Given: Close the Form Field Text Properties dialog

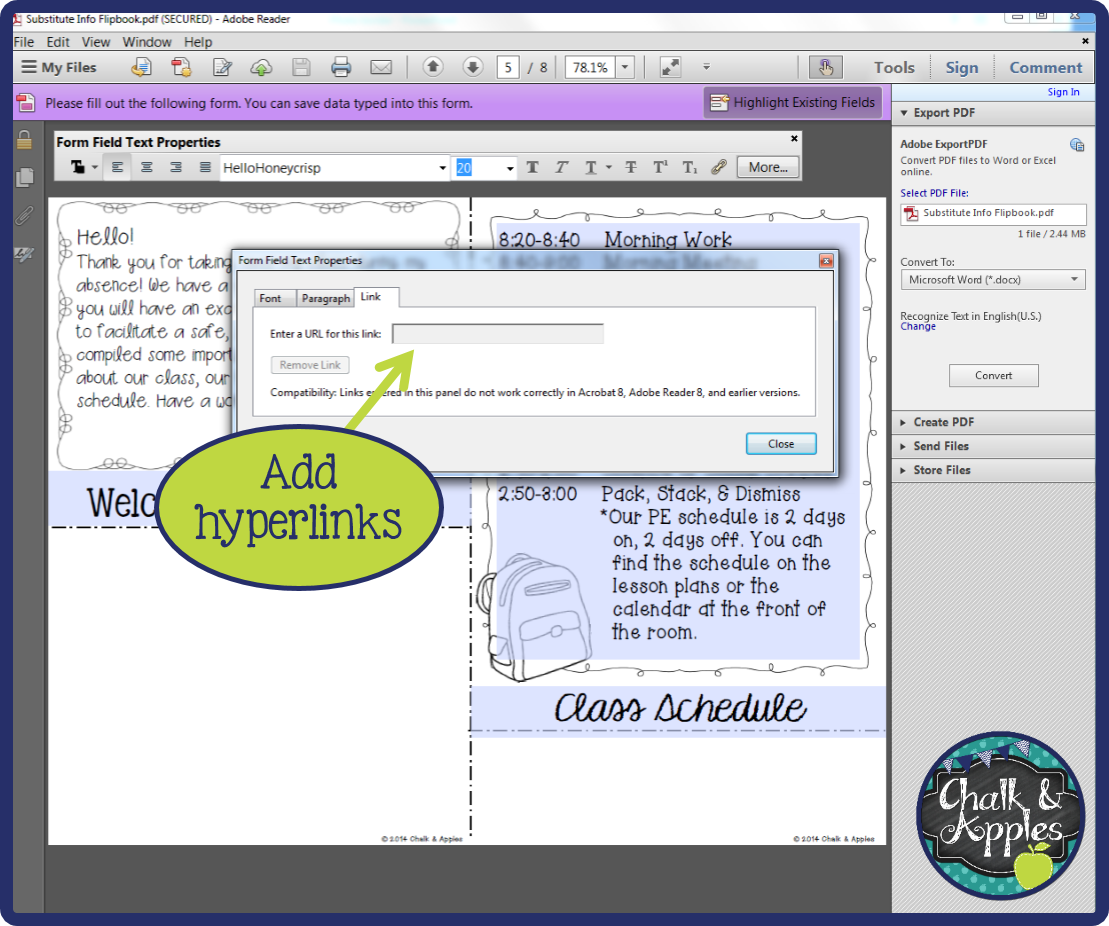Looking at the screenshot, I should (780, 443).
